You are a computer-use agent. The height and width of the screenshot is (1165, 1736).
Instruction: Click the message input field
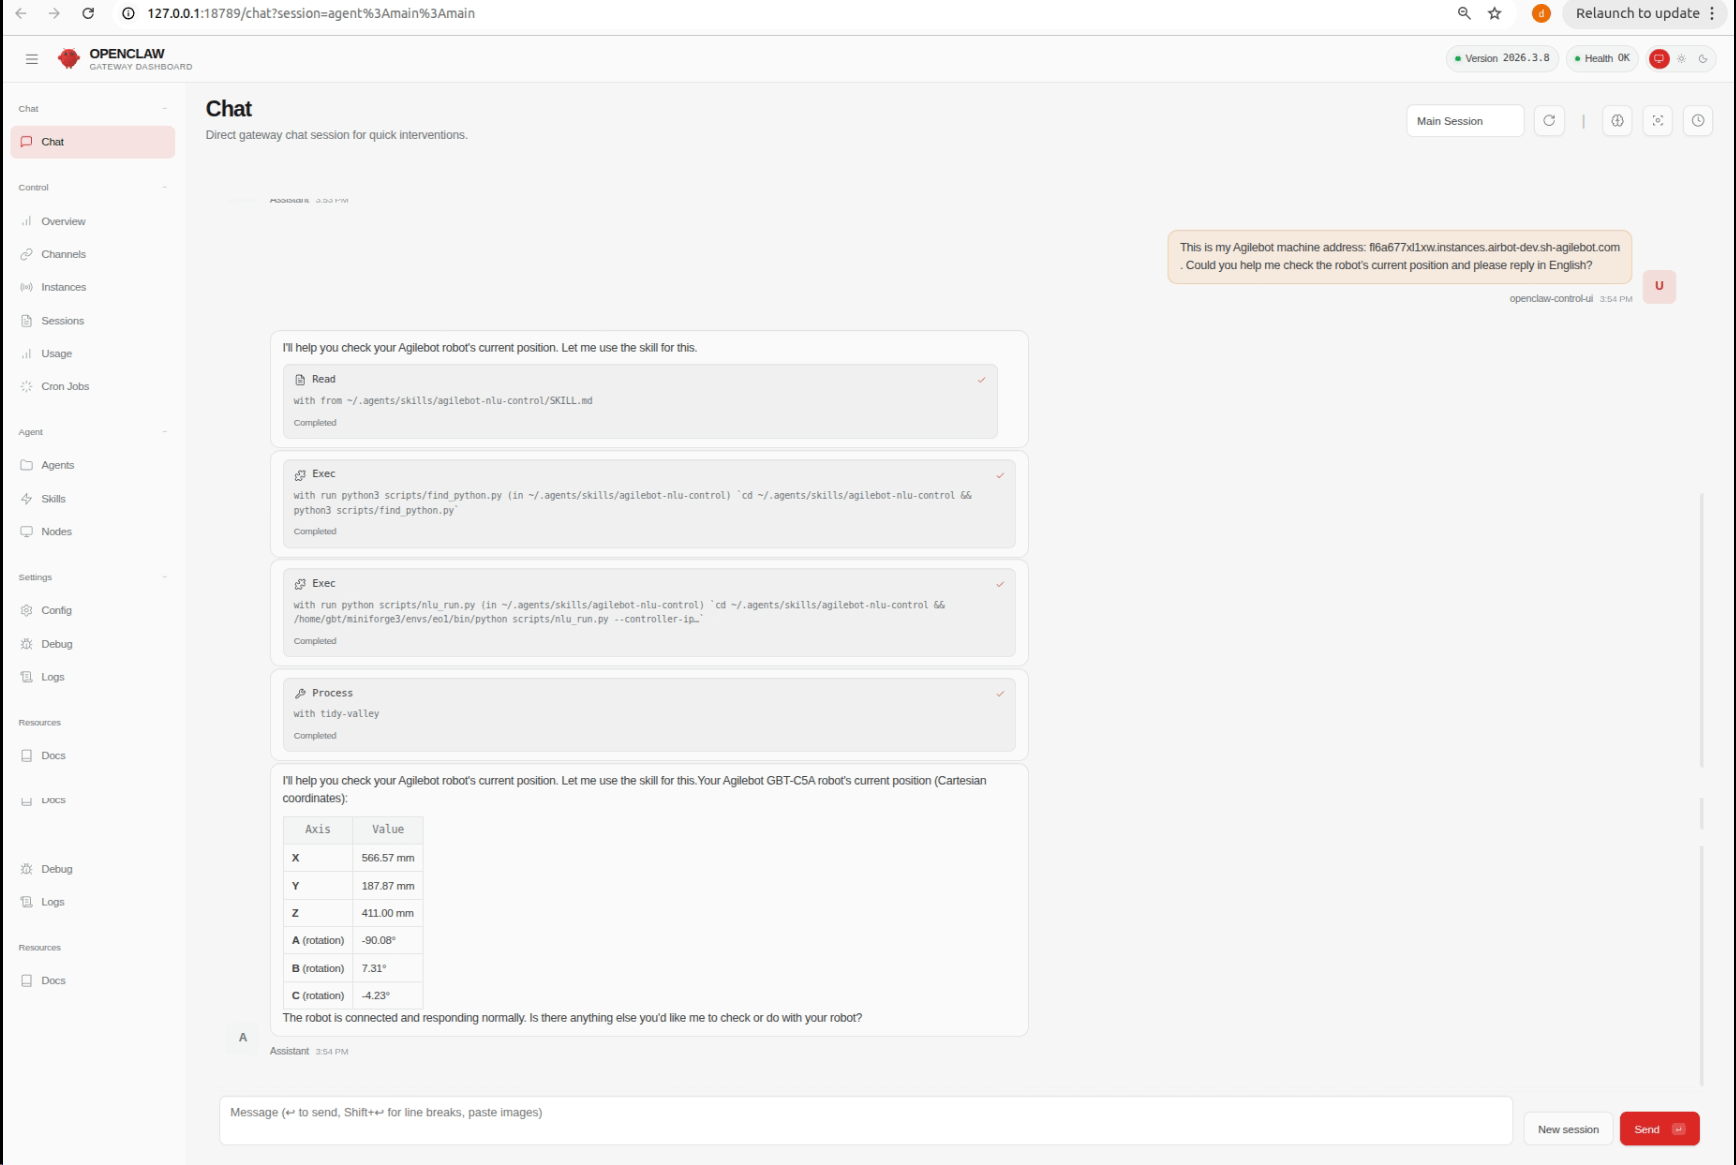865,1120
